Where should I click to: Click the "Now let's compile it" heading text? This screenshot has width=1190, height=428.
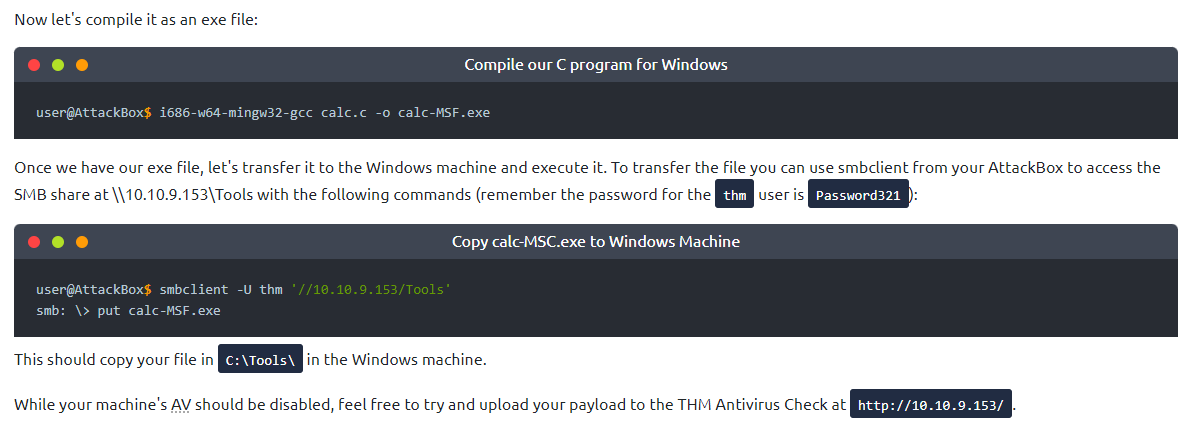(136, 20)
